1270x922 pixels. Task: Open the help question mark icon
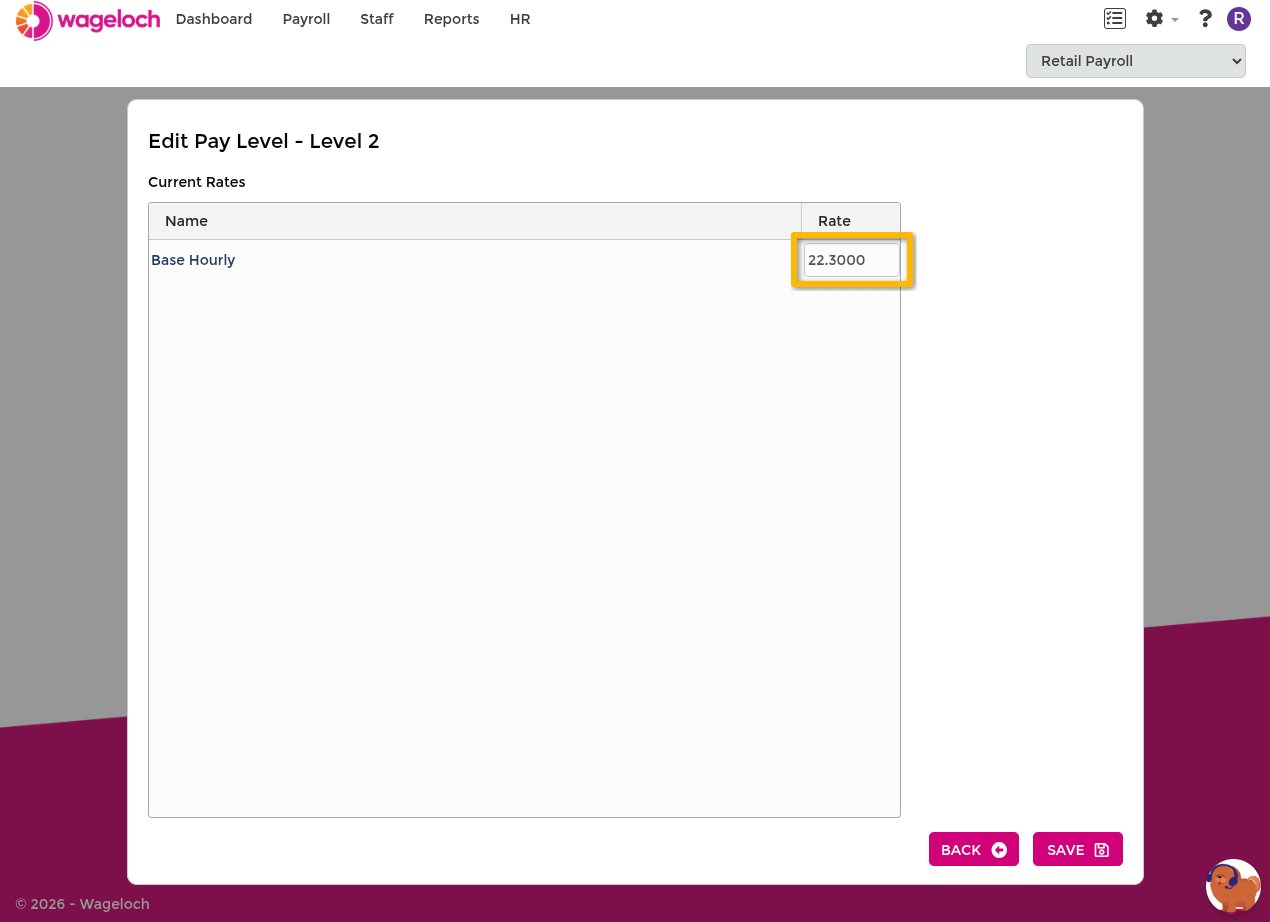coord(1205,19)
